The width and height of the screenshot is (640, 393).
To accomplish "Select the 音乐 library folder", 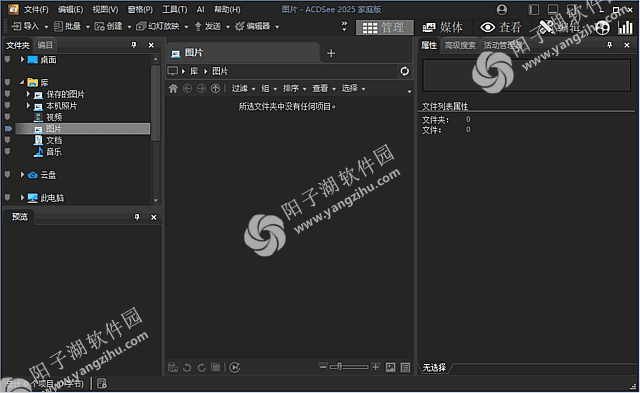I will pyautogui.click(x=47, y=152).
